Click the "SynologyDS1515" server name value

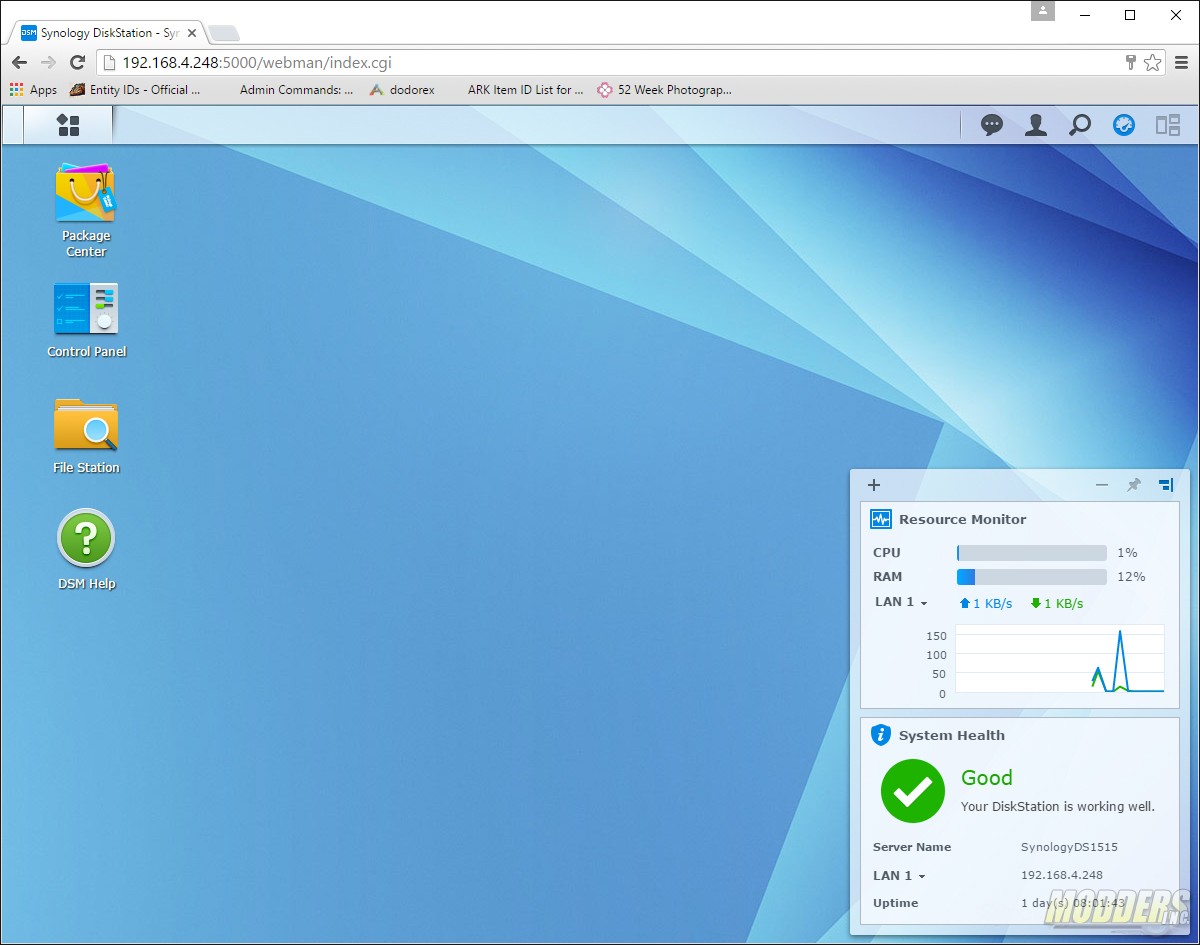coord(1069,847)
